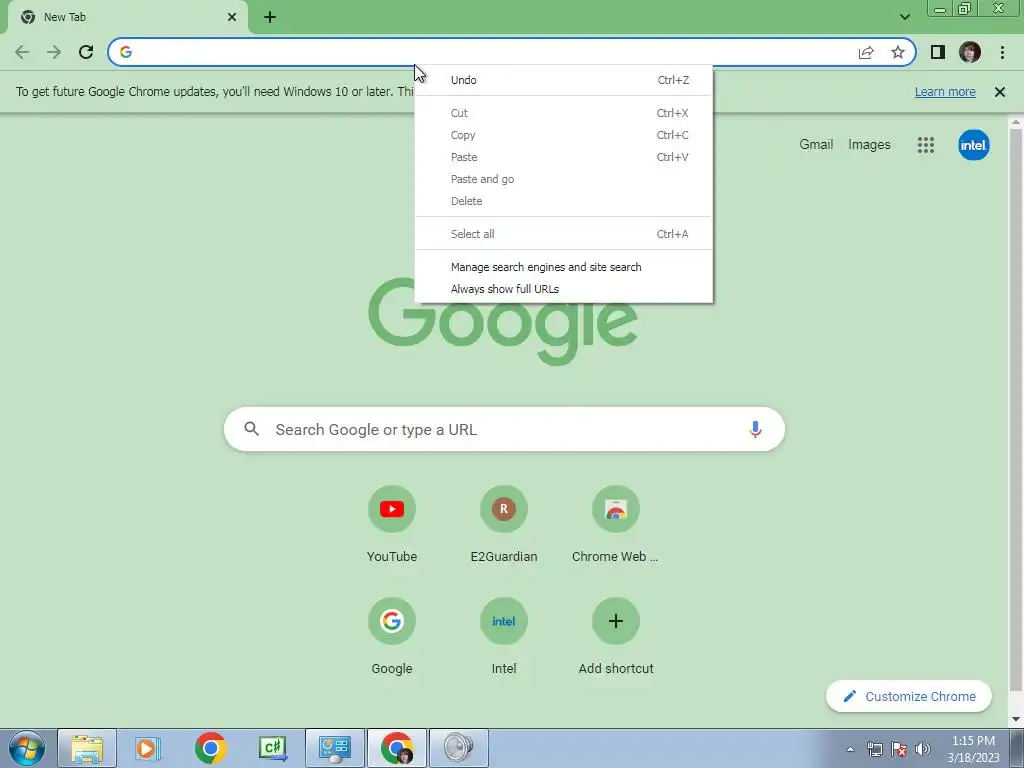Viewport: 1024px width, 768px height.
Task: Click Customize Chrome button
Action: point(909,696)
